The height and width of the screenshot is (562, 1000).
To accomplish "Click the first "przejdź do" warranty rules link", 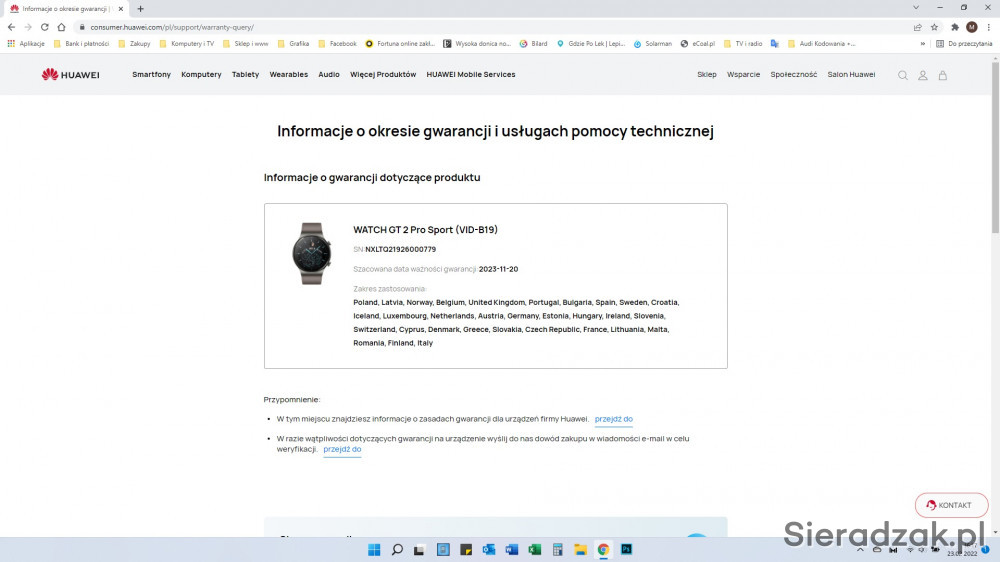I will click(x=613, y=419).
